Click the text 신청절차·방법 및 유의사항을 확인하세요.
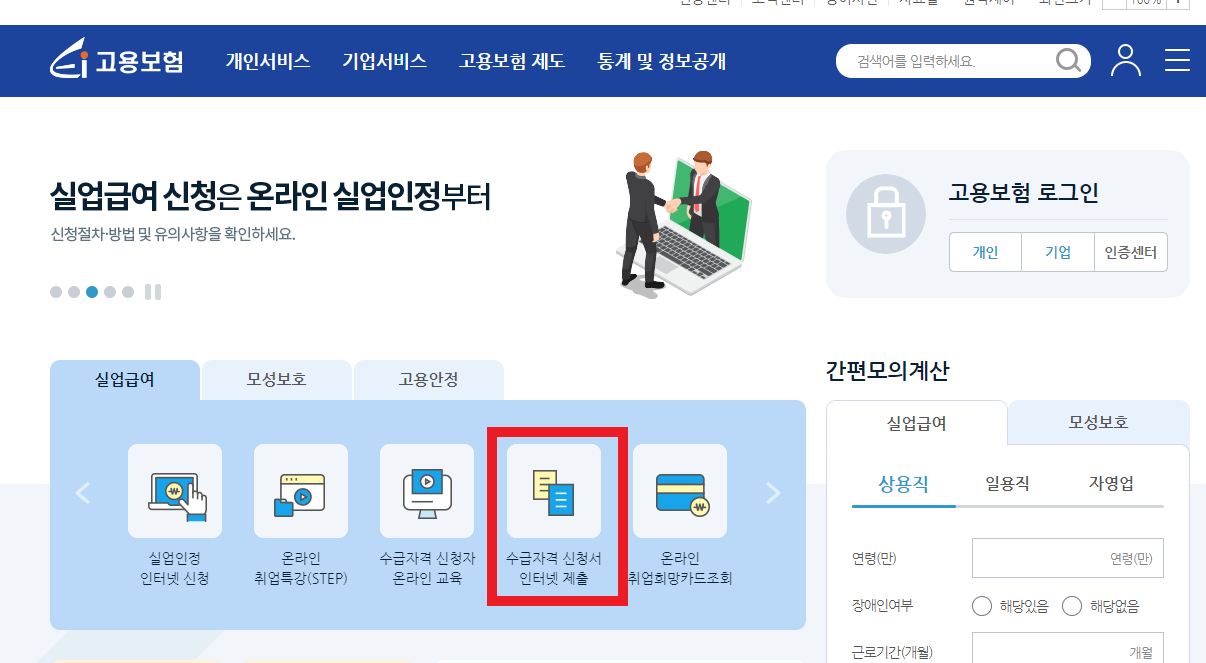 pos(173,236)
